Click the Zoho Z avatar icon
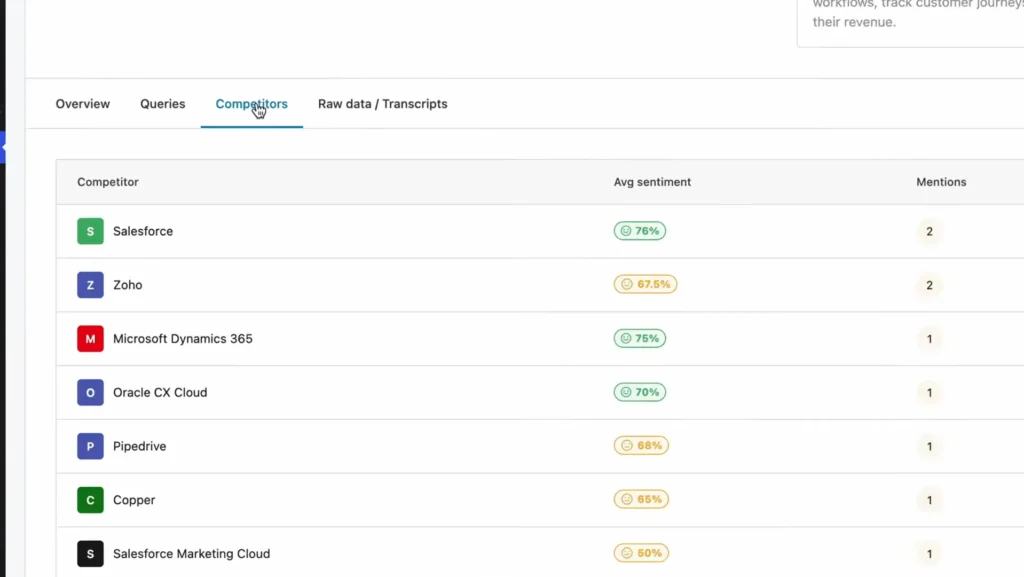This screenshot has width=1024, height=577. (x=90, y=285)
